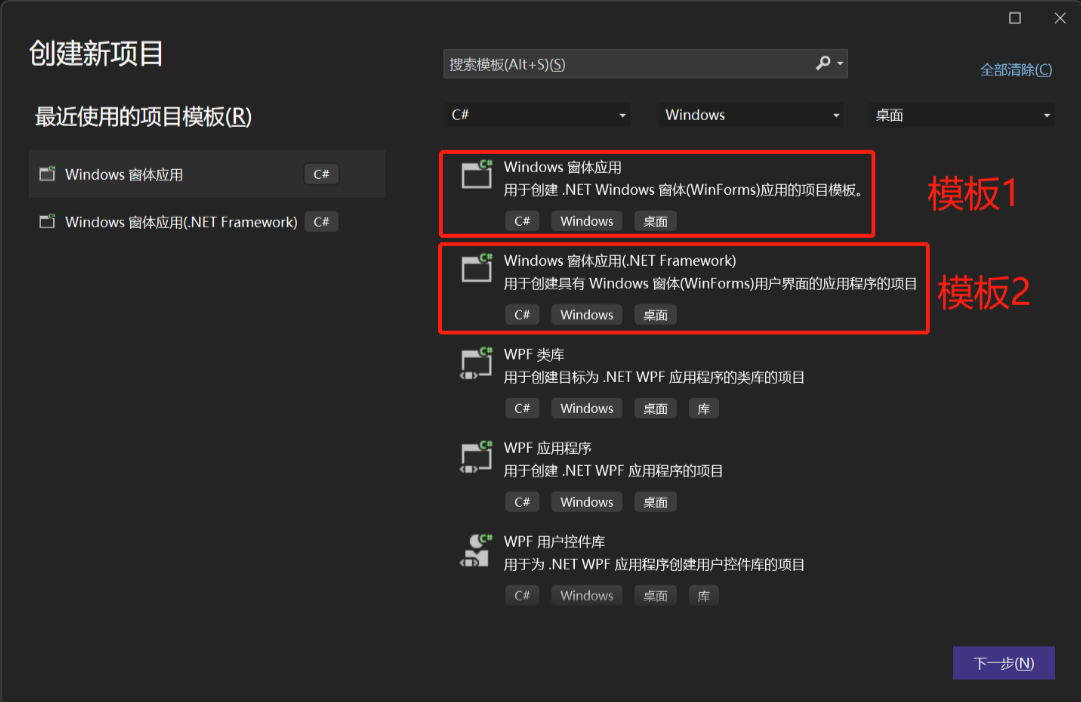Screen dimensions: 1081x702
Task: Select recent template Windows 窗体应用 in left list
Action: (207, 174)
